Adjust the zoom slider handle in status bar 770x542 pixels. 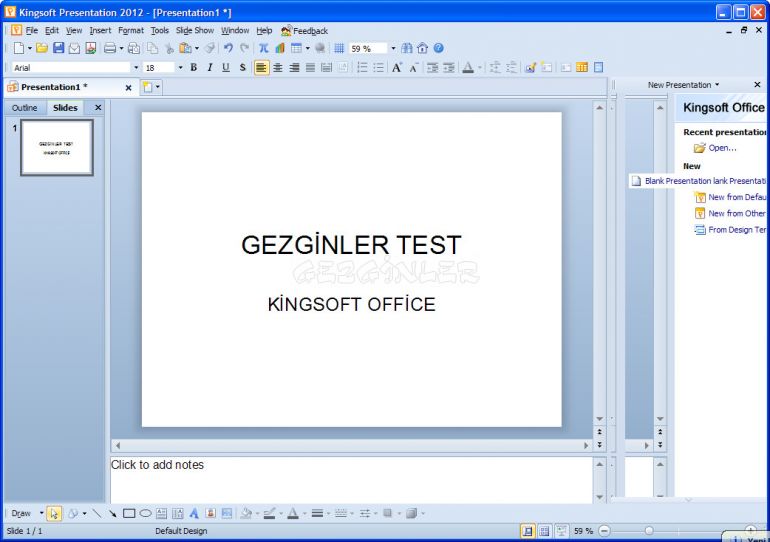pyautogui.click(x=649, y=531)
